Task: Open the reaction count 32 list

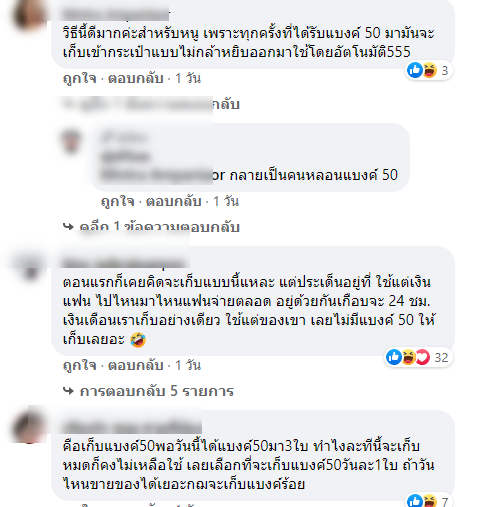Action: [441, 357]
